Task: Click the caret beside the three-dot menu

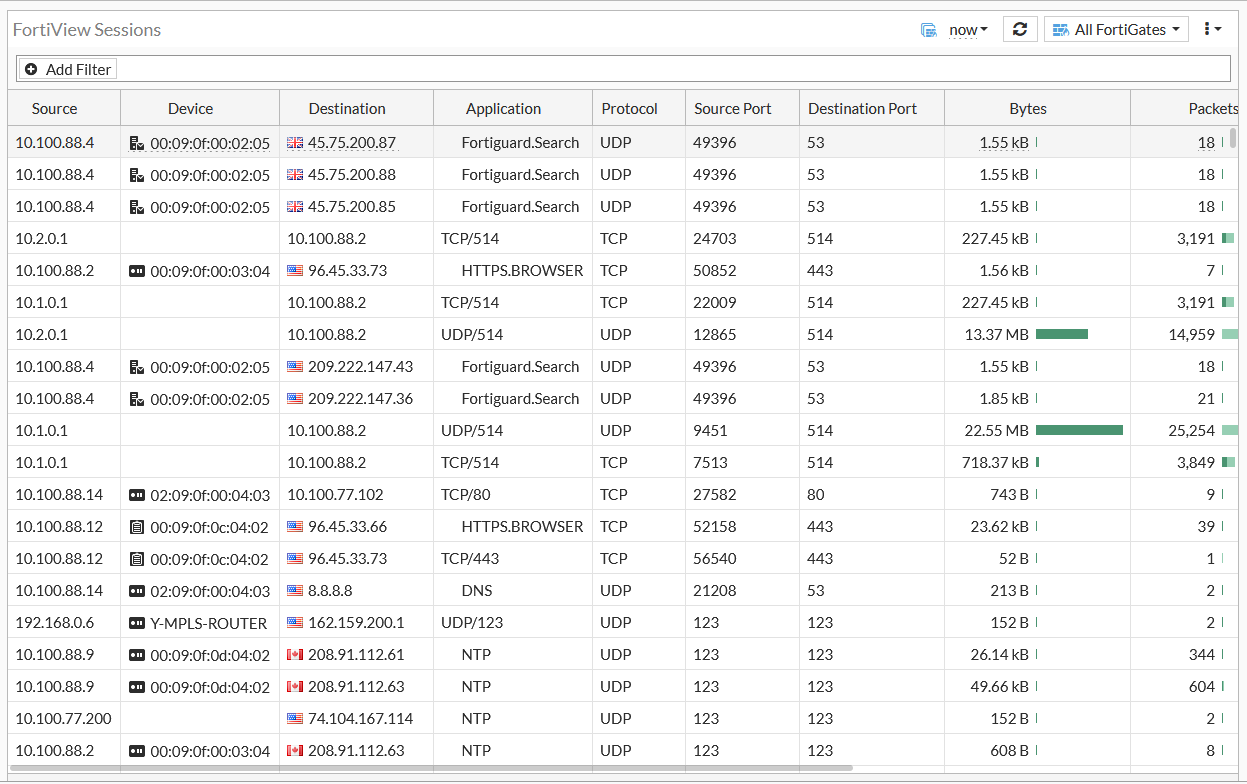Action: (x=1219, y=29)
